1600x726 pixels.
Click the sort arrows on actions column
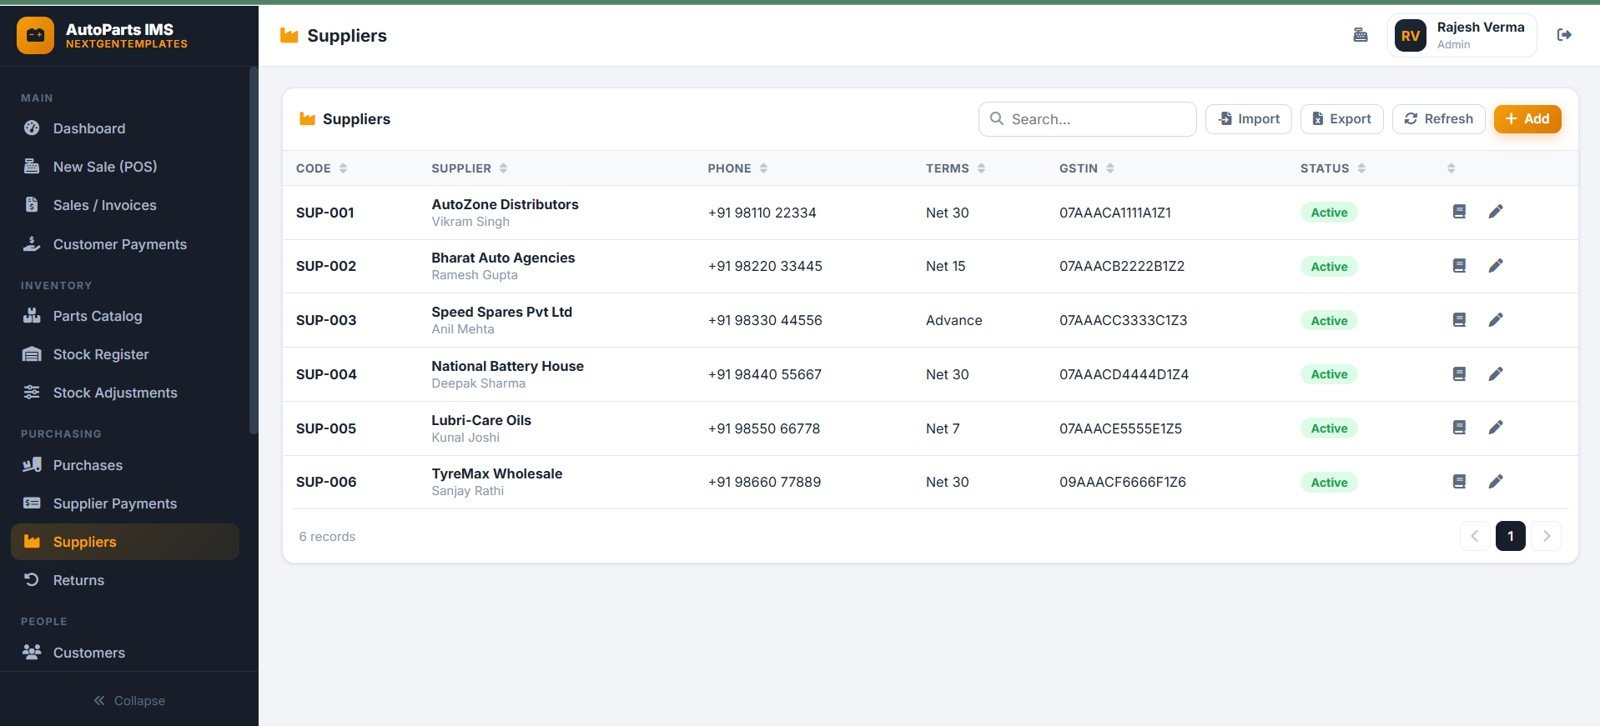tap(1451, 168)
